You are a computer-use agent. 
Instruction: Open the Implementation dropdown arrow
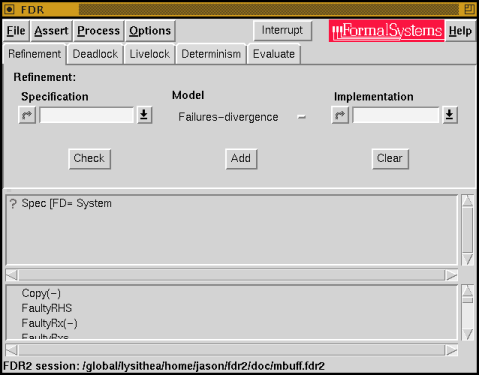(450, 115)
